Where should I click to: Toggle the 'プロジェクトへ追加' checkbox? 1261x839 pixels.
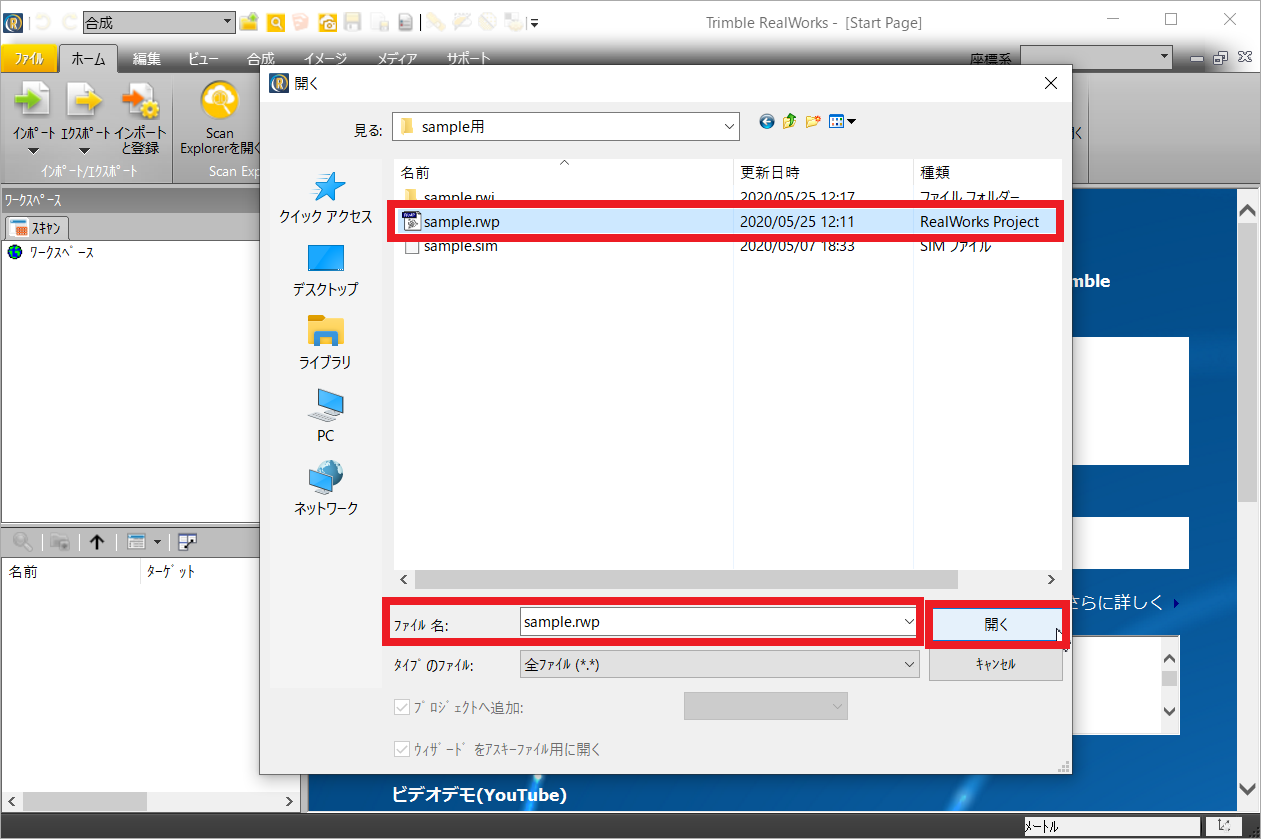pyautogui.click(x=403, y=708)
